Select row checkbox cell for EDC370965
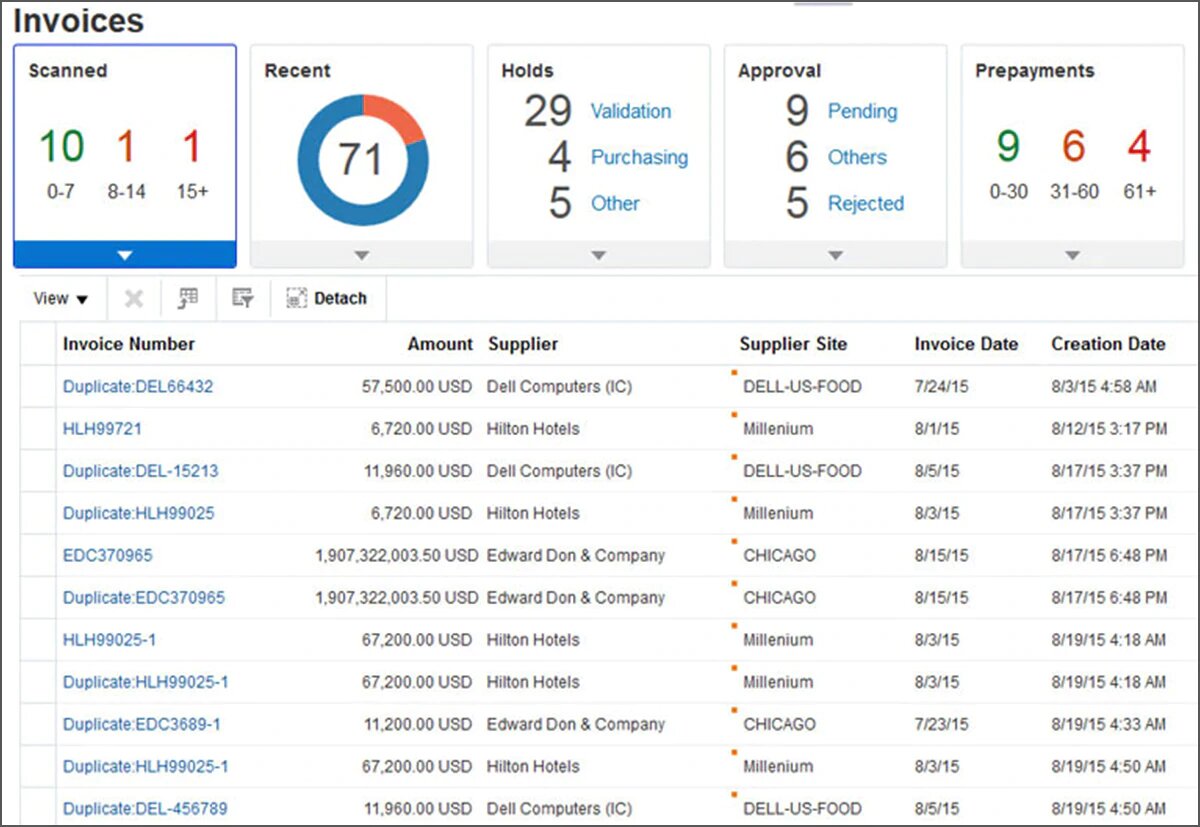 tap(38, 555)
